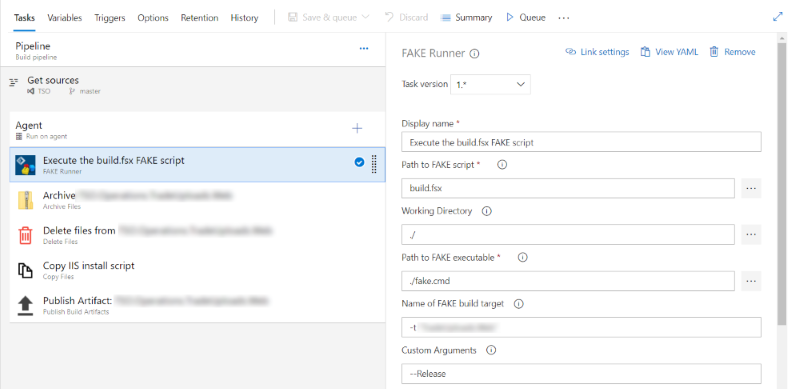Click the Custom Arguments info icon
This screenshot has height=389, width=800.
tap(491, 351)
